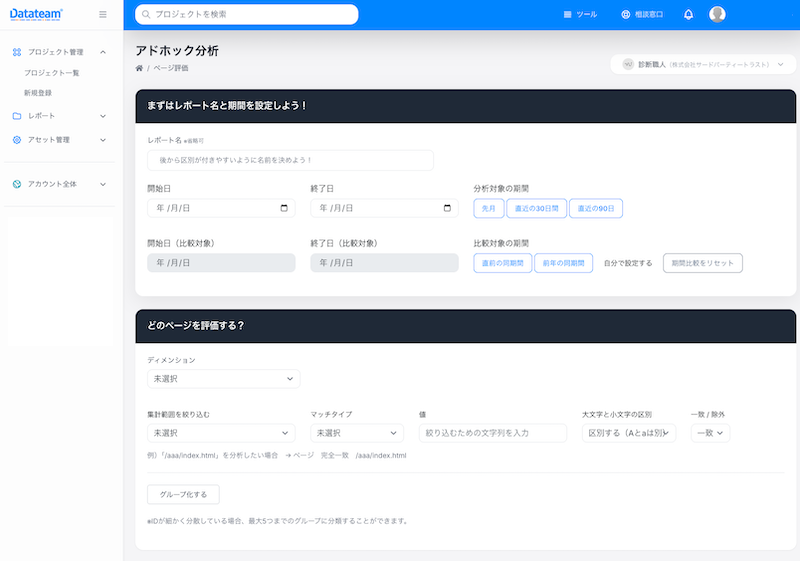
Task: Click the 相談窓口 lifebuoy icon
Action: pyautogui.click(x=626, y=14)
